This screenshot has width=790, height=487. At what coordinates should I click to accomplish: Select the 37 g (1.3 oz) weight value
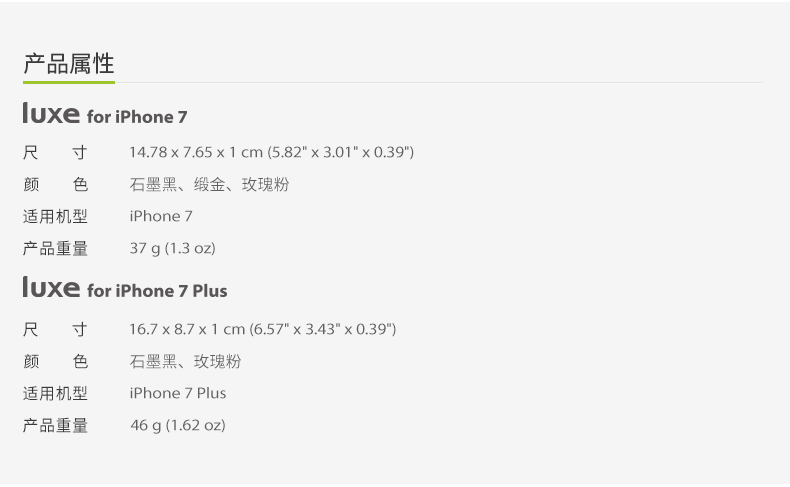172,248
